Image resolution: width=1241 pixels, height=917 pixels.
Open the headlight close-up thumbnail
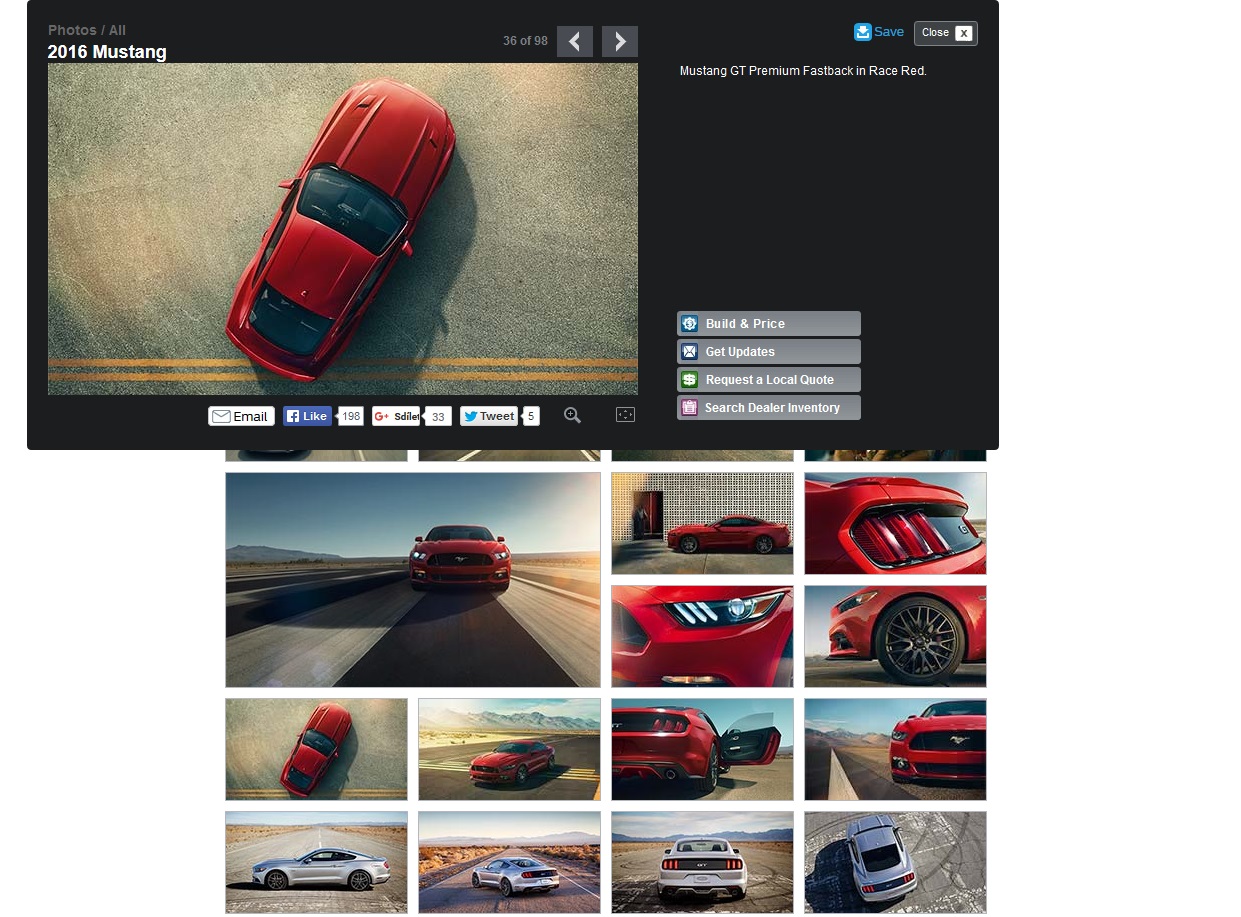(x=702, y=636)
